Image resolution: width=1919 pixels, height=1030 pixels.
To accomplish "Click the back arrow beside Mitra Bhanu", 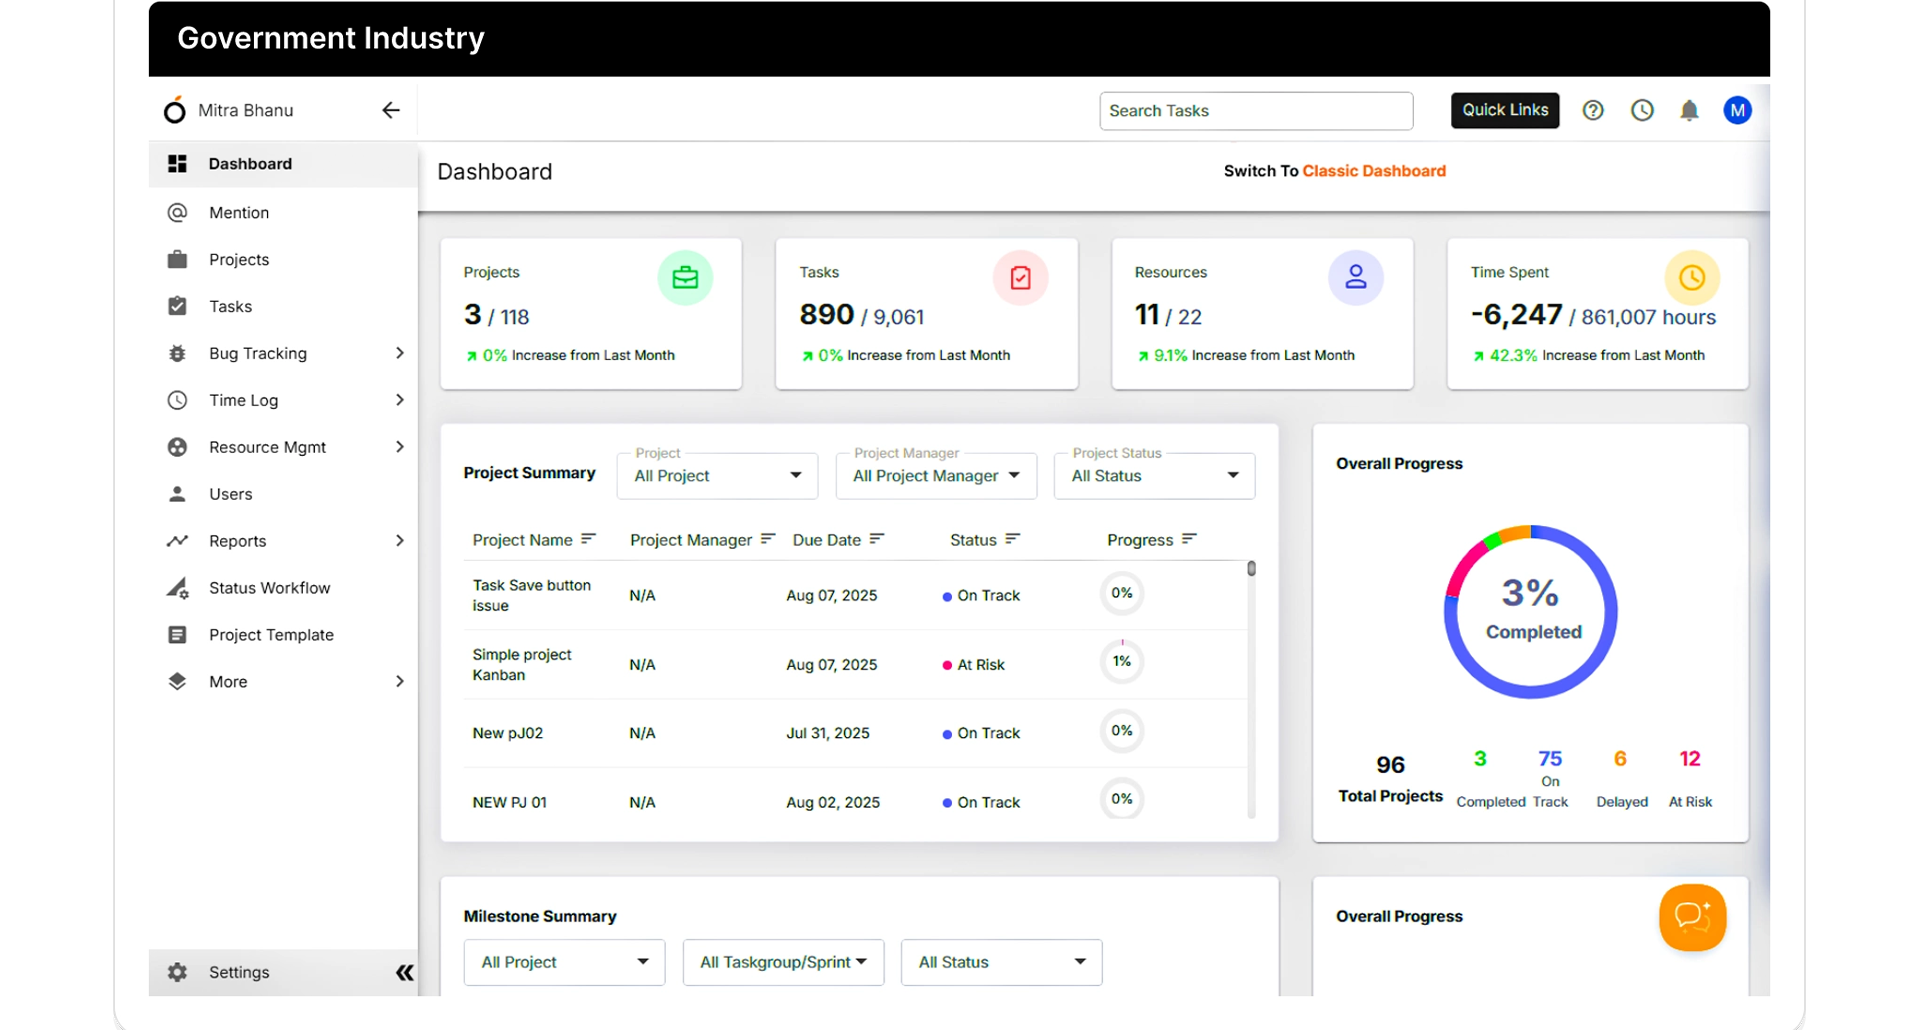I will 391,111.
